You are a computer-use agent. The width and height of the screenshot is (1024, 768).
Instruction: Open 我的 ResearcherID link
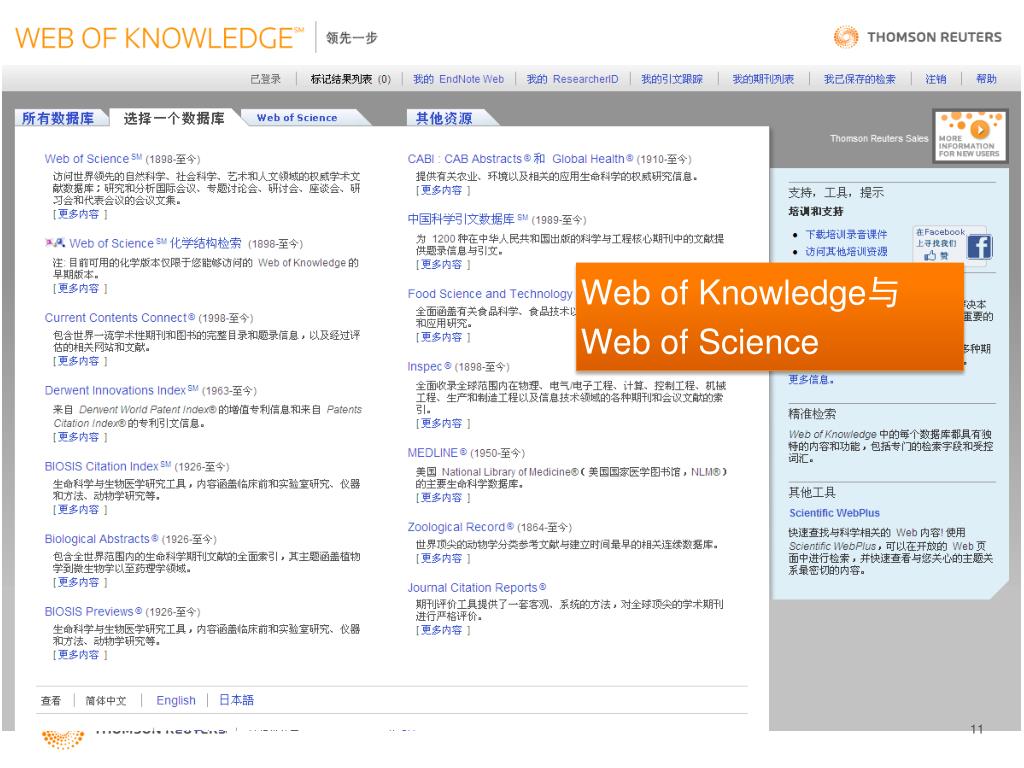pyautogui.click(x=573, y=79)
